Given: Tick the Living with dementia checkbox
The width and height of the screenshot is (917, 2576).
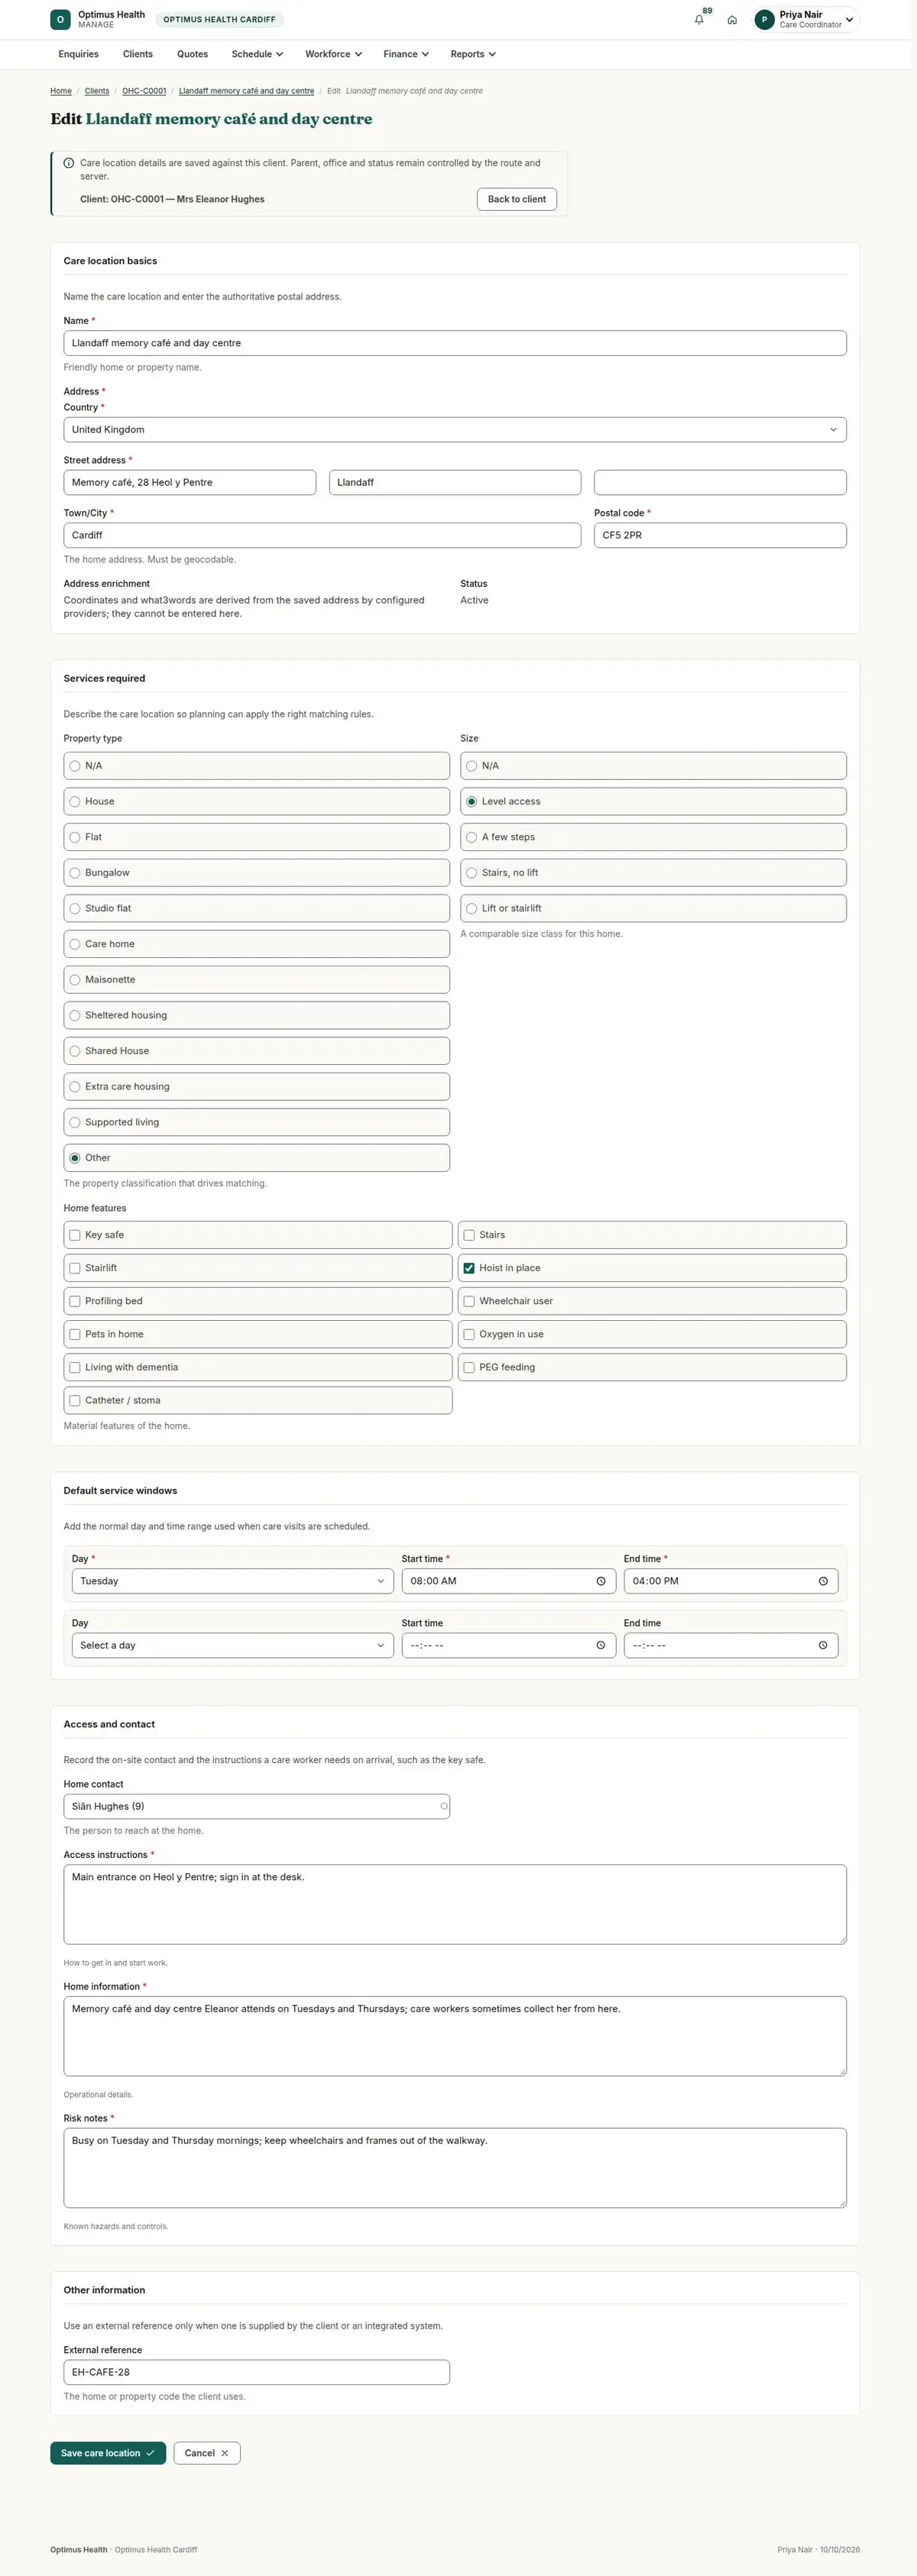Looking at the screenshot, I should tap(75, 1367).
